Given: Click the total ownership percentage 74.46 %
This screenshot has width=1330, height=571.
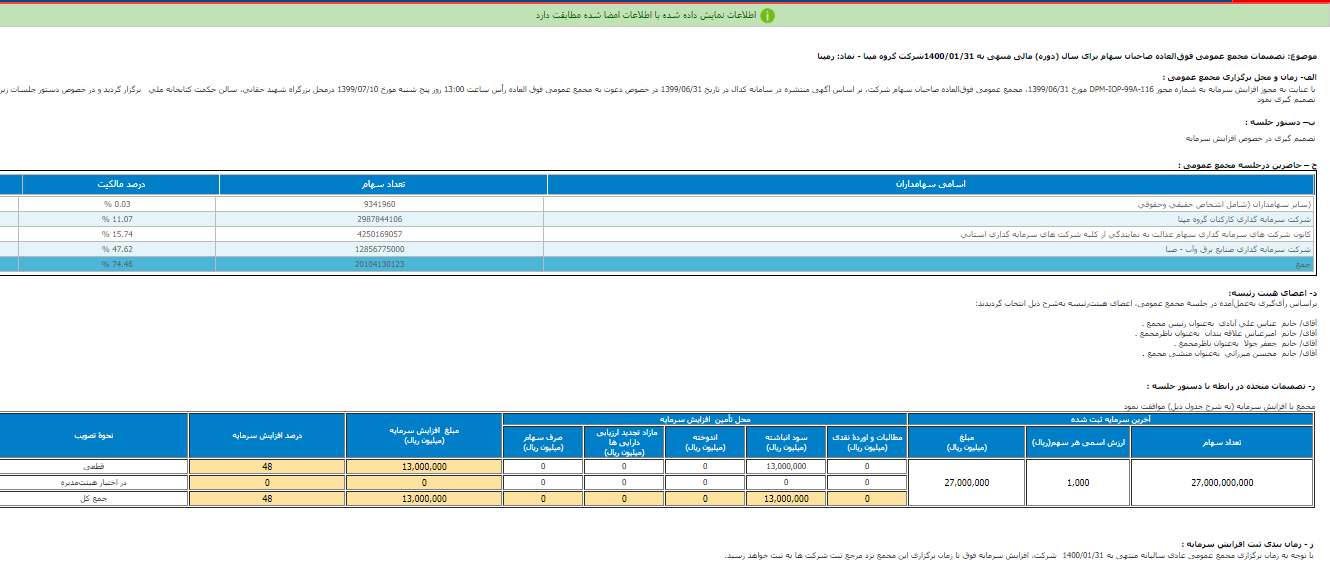Looking at the screenshot, I should click(x=119, y=264).
